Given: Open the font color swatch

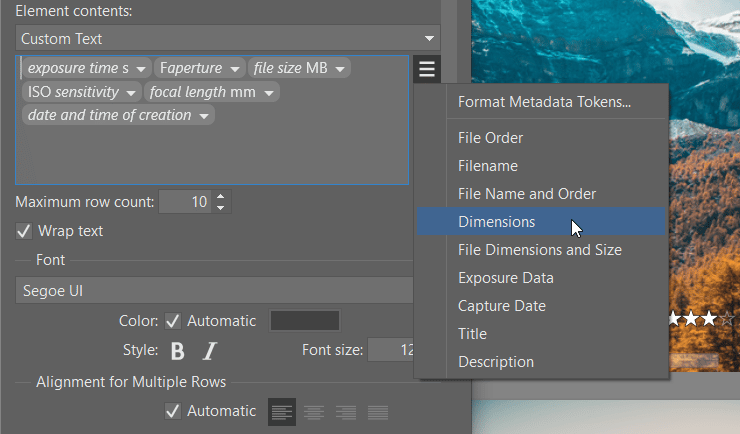Looking at the screenshot, I should (x=305, y=321).
